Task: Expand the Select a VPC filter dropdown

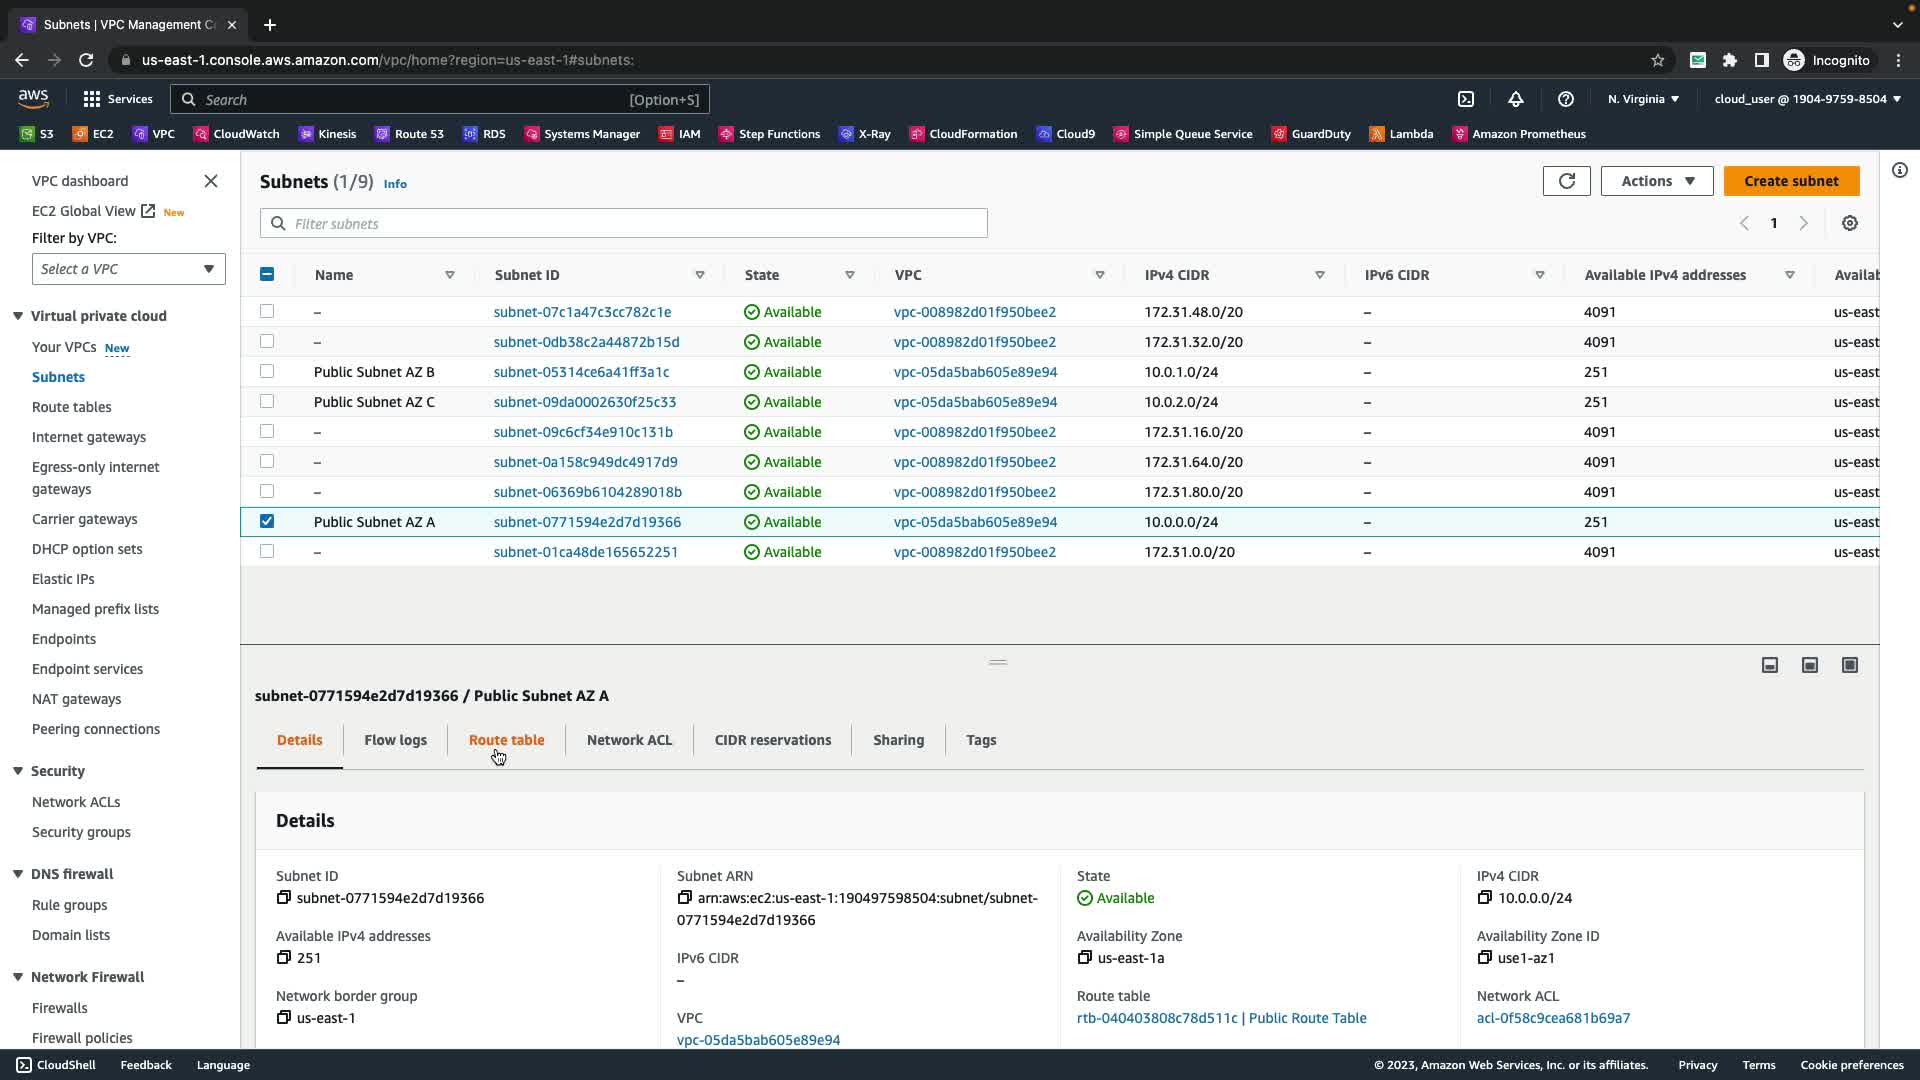Action: 128,269
